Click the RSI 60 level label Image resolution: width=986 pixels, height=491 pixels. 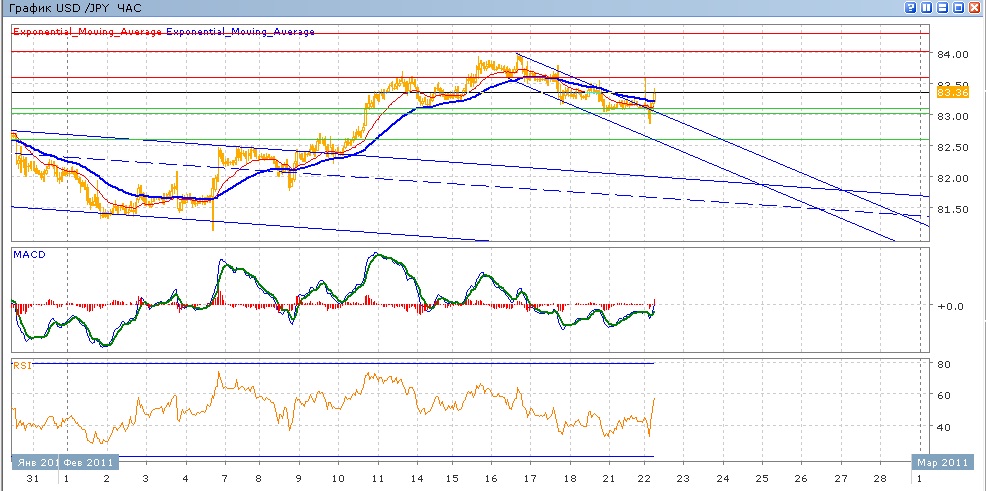click(943, 396)
